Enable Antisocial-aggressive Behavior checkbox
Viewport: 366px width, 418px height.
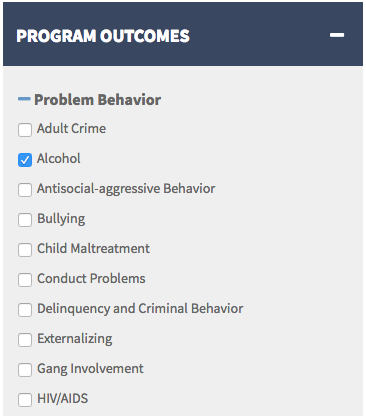25,190
